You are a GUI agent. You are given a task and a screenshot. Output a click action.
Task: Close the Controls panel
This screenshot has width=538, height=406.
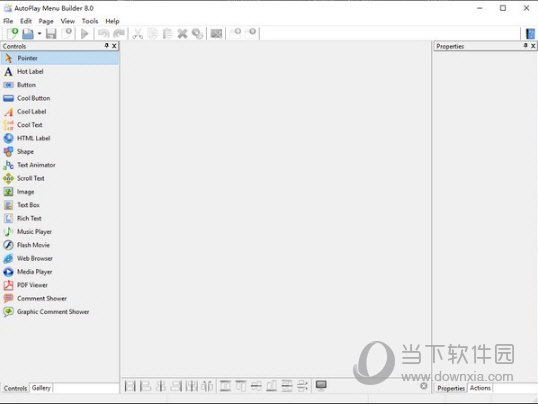[x=114, y=46]
